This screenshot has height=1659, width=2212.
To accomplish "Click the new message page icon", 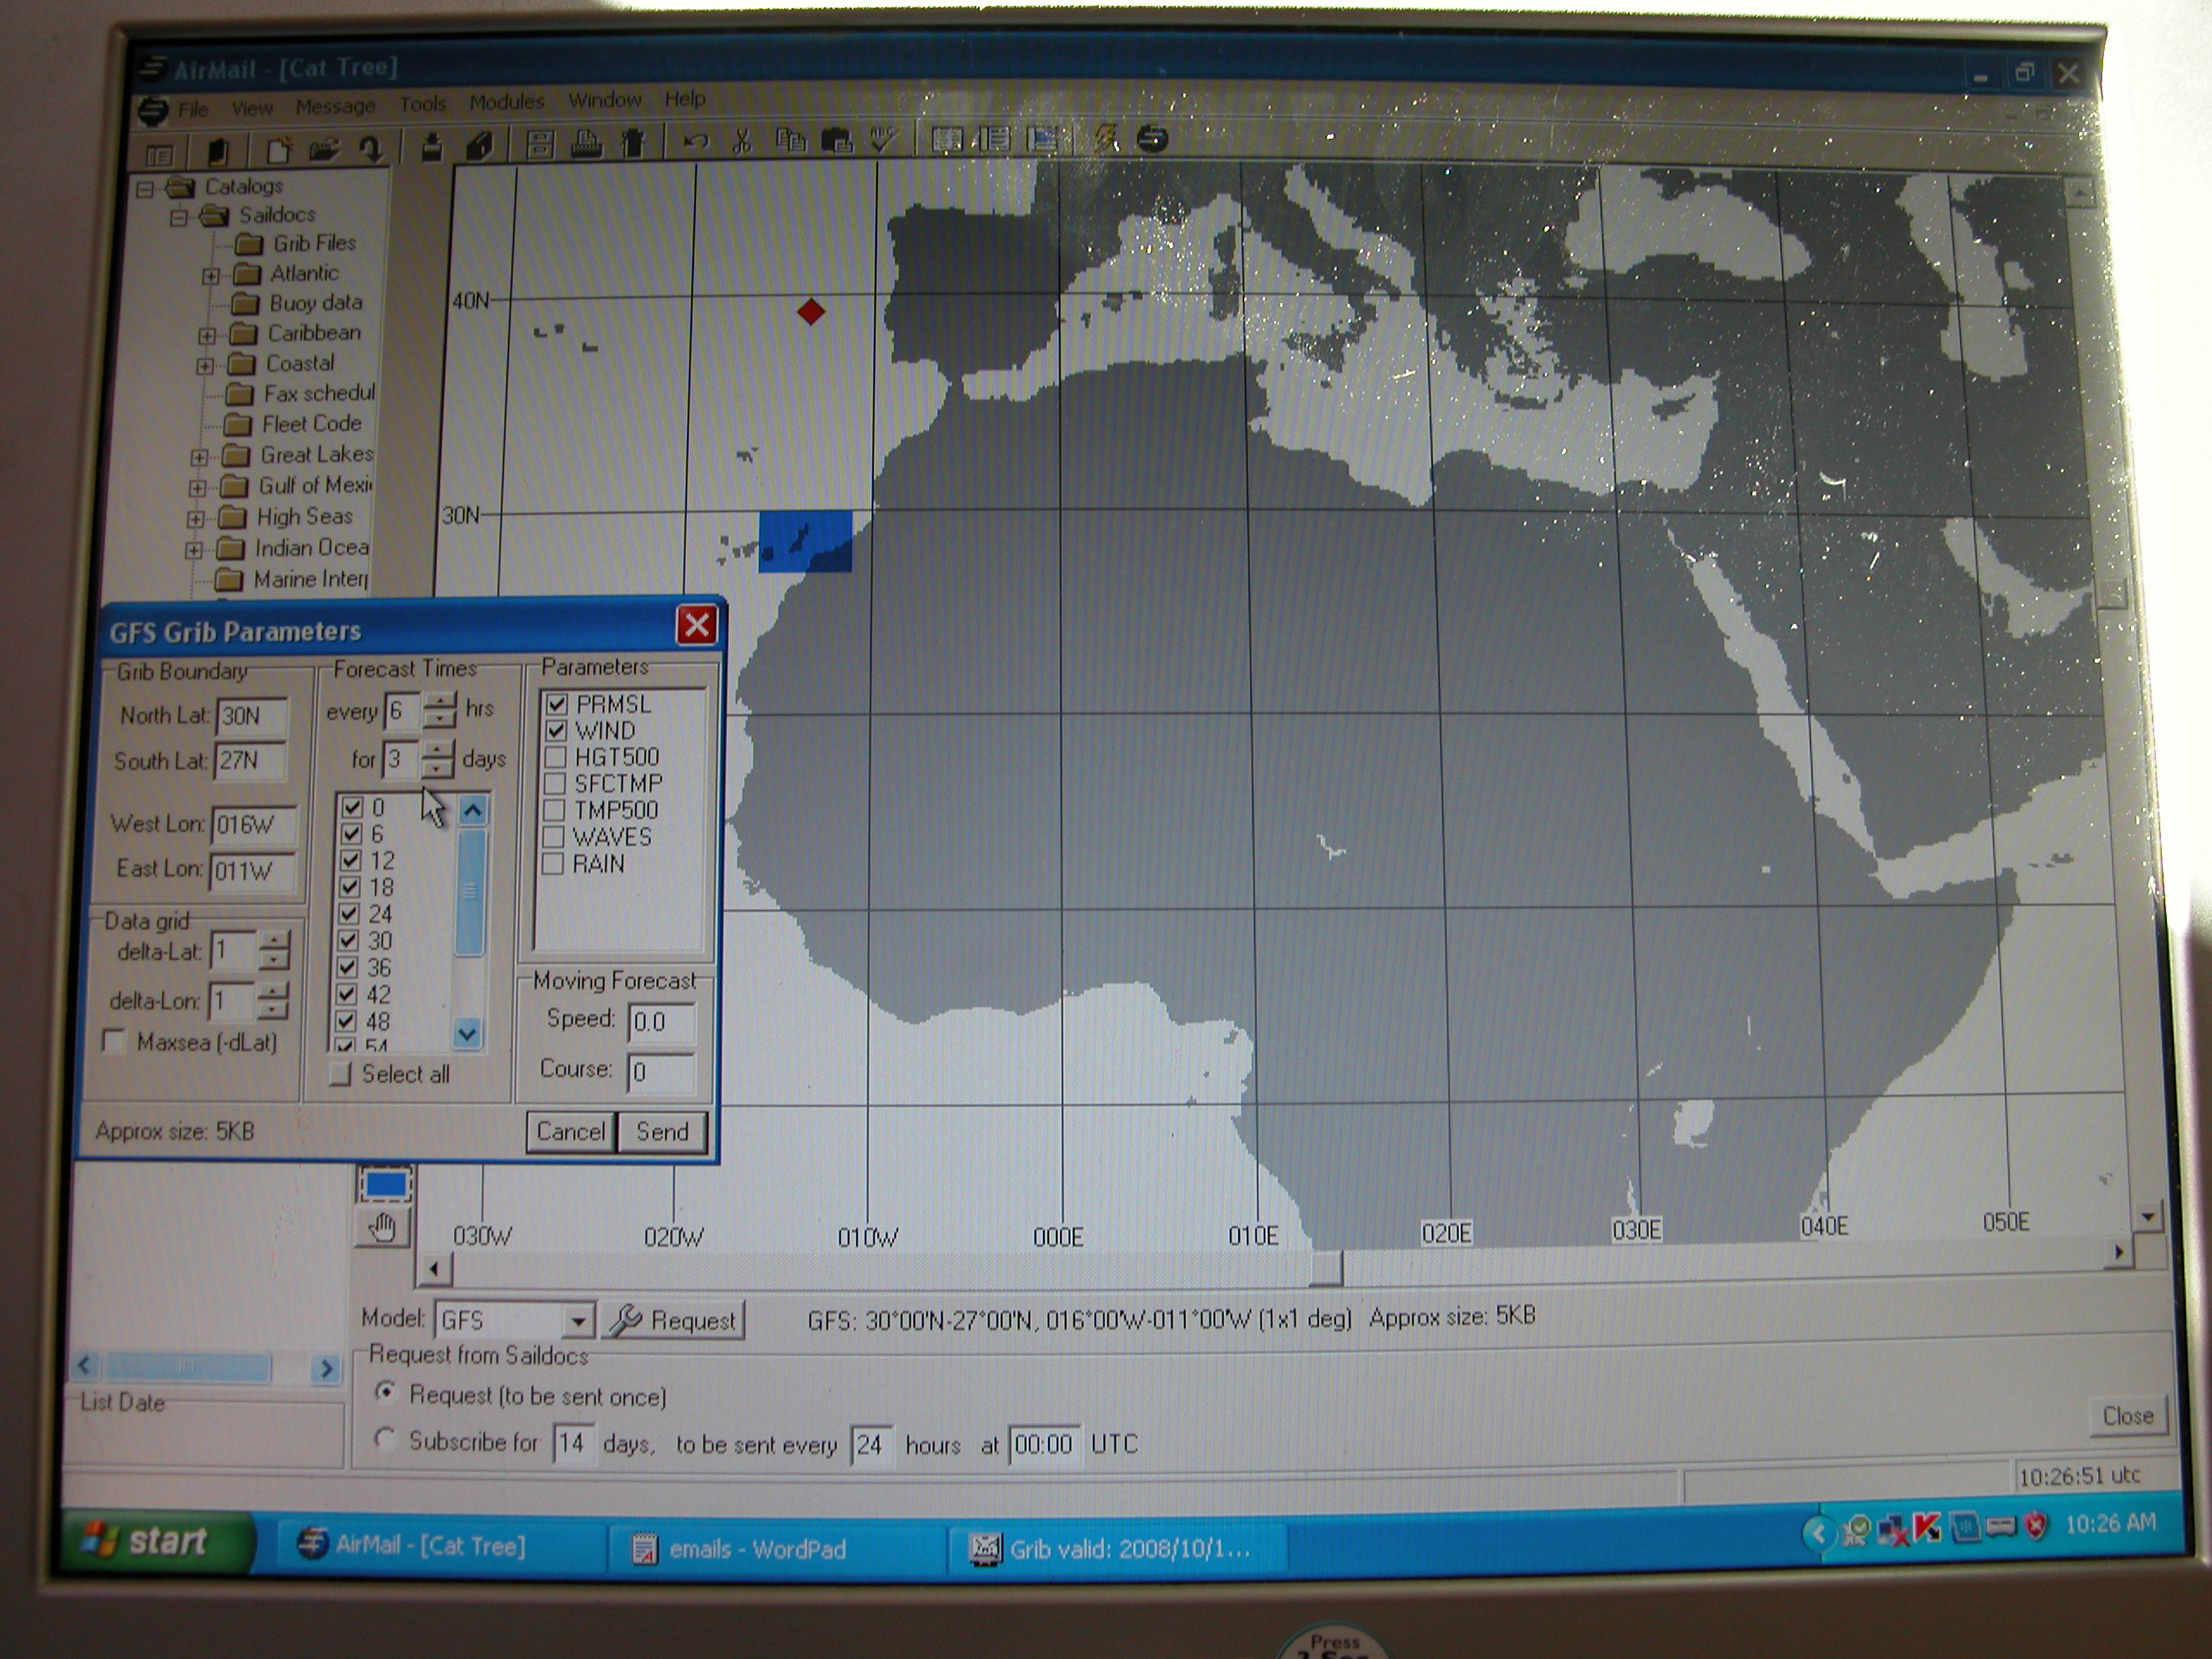I will 278,151.
